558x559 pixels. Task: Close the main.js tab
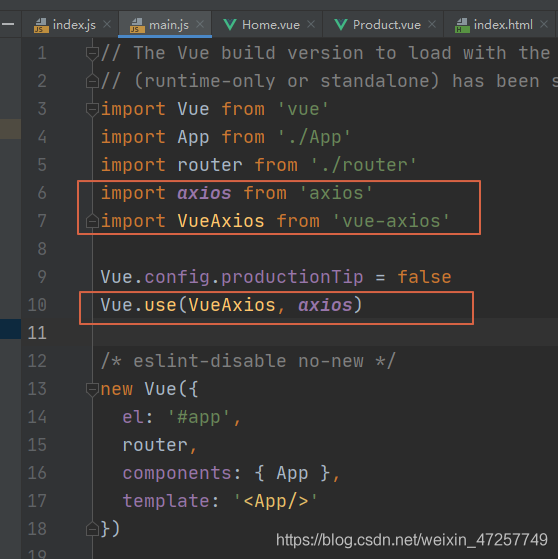[x=200, y=24]
